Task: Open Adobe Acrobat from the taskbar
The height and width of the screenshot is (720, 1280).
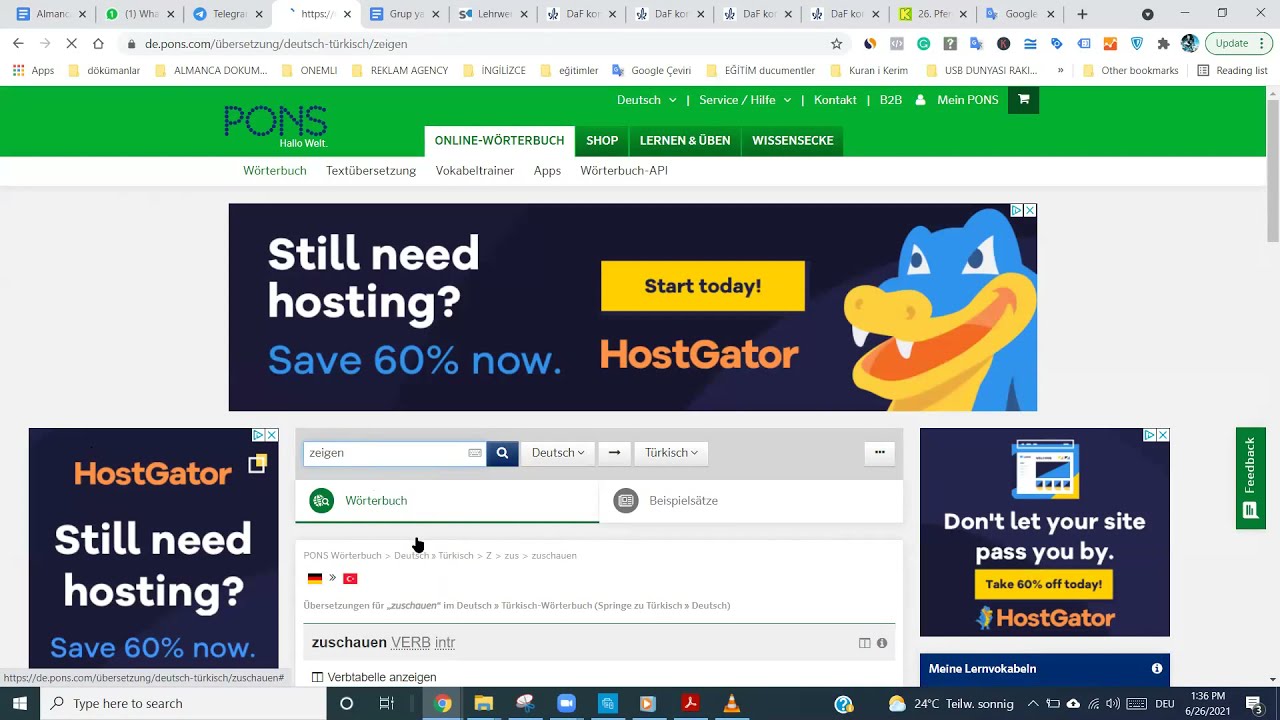Action: (x=690, y=704)
